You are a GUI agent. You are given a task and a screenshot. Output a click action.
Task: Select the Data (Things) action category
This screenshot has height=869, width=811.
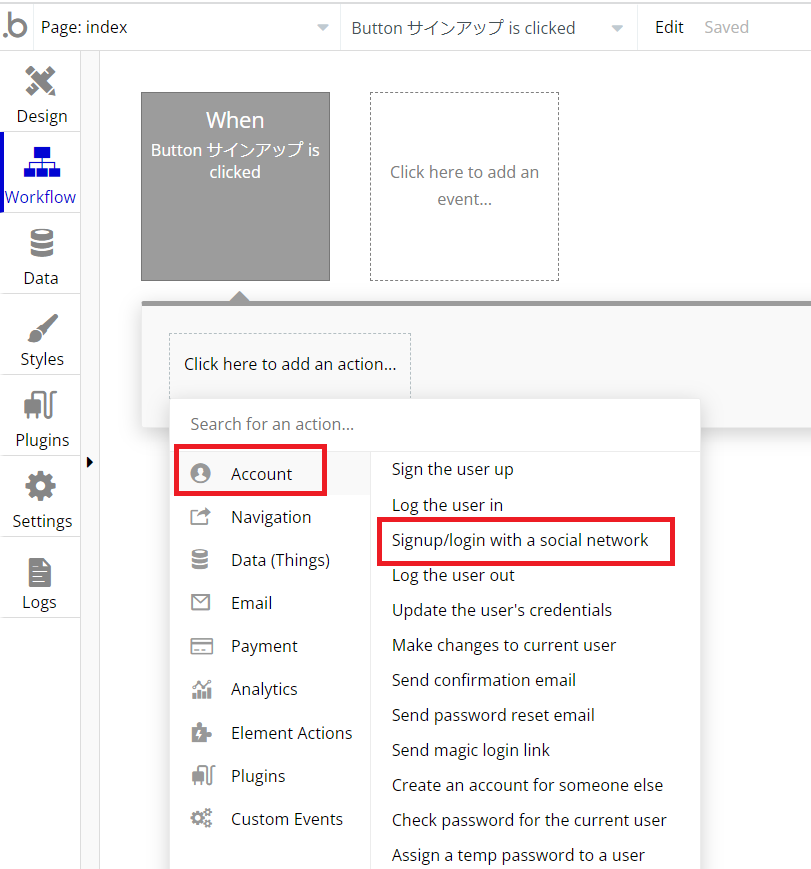[271, 560]
